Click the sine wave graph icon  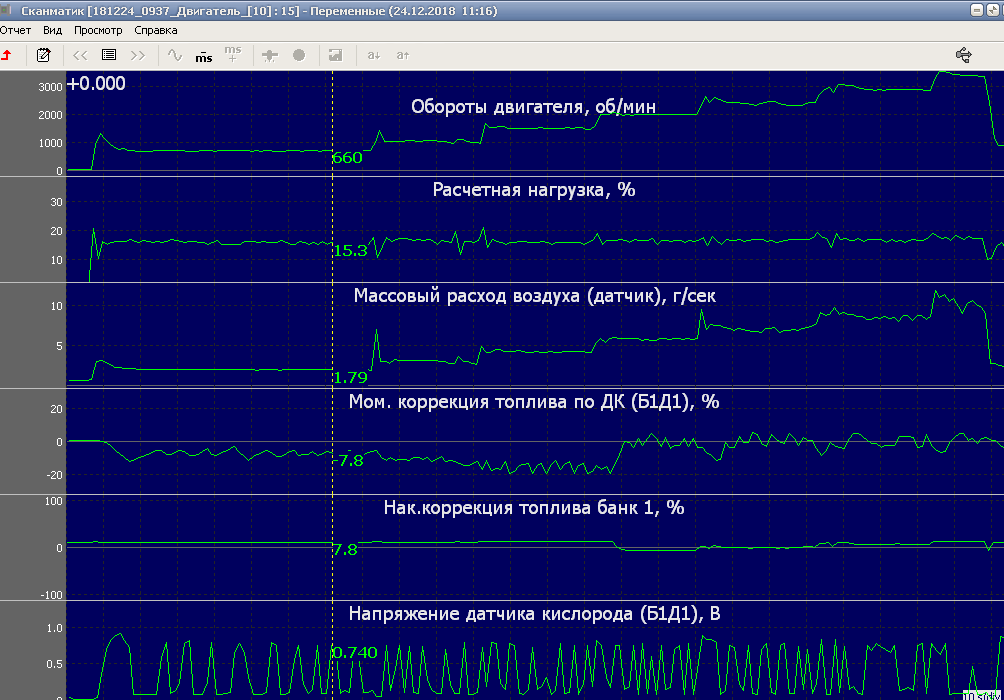click(x=175, y=55)
